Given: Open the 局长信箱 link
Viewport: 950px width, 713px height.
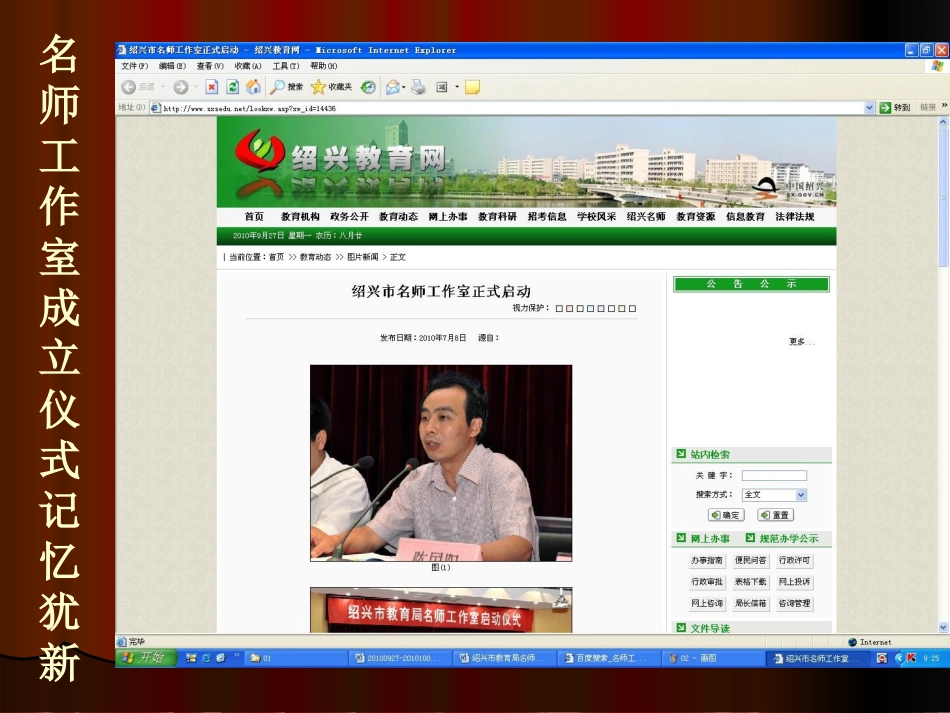Looking at the screenshot, I should click(751, 603).
